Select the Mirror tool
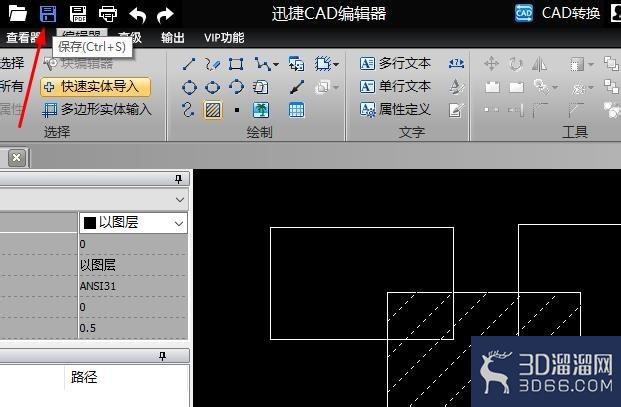This screenshot has height=407, width=621. [539, 64]
